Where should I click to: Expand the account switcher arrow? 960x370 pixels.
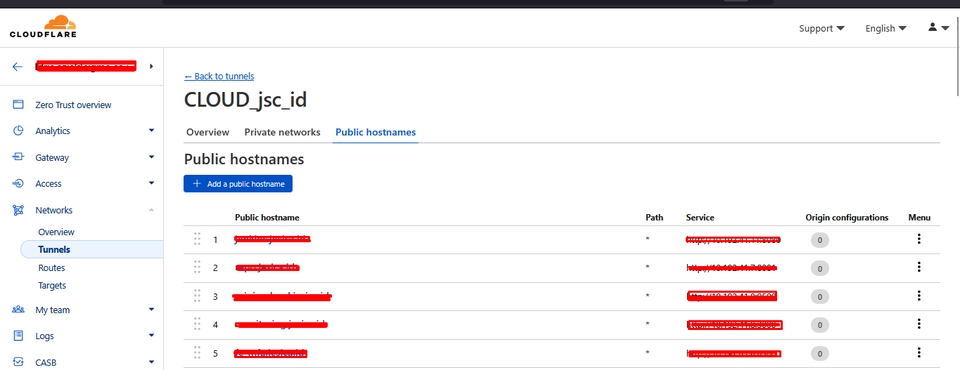click(x=151, y=66)
